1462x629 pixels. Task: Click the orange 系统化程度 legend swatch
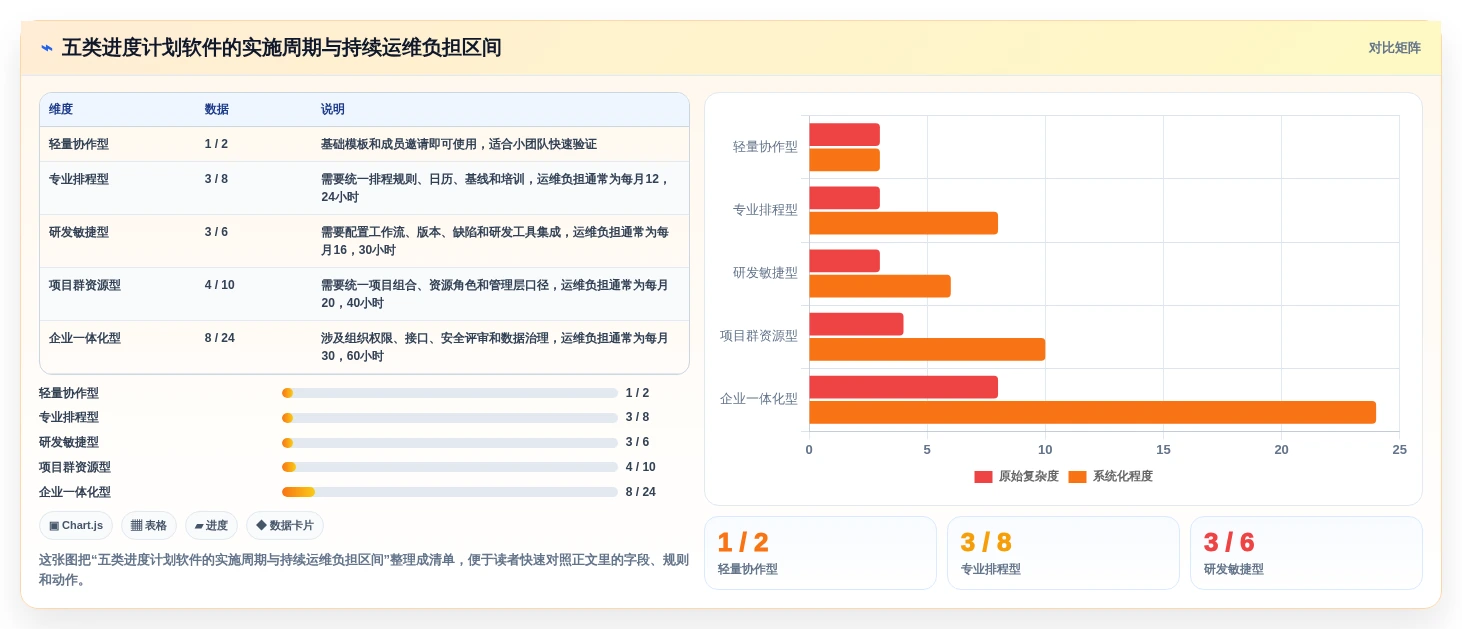pos(1077,477)
